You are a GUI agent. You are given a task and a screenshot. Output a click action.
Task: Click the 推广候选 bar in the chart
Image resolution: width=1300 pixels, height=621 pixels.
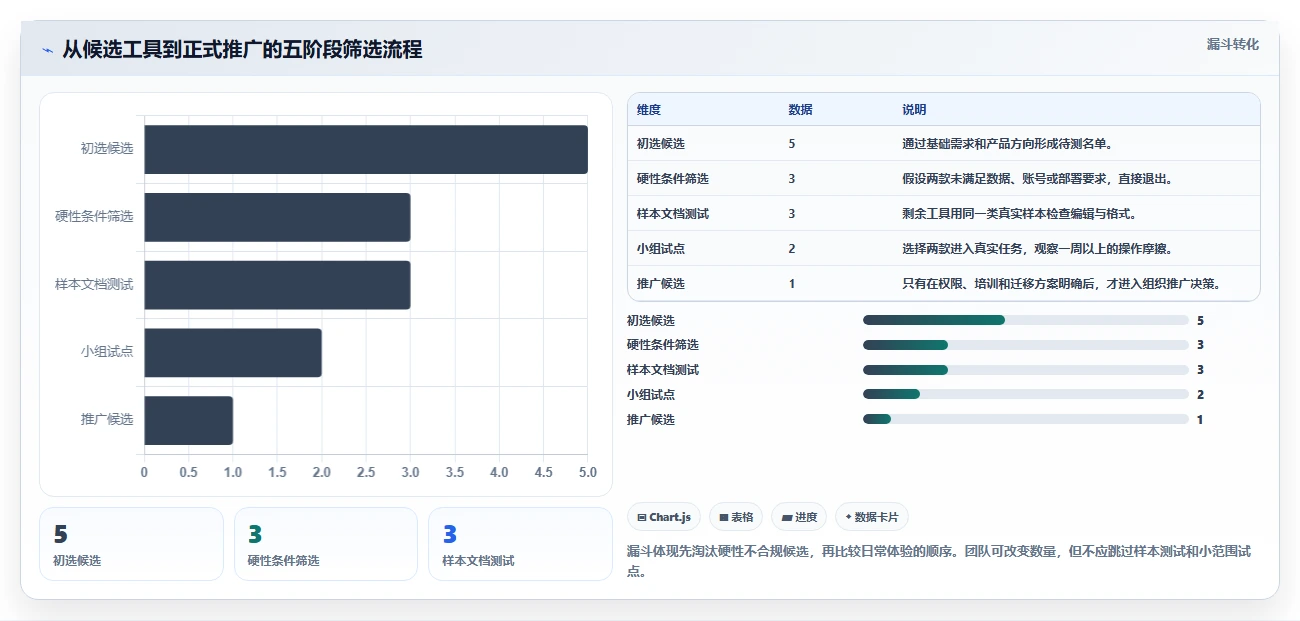(x=189, y=421)
